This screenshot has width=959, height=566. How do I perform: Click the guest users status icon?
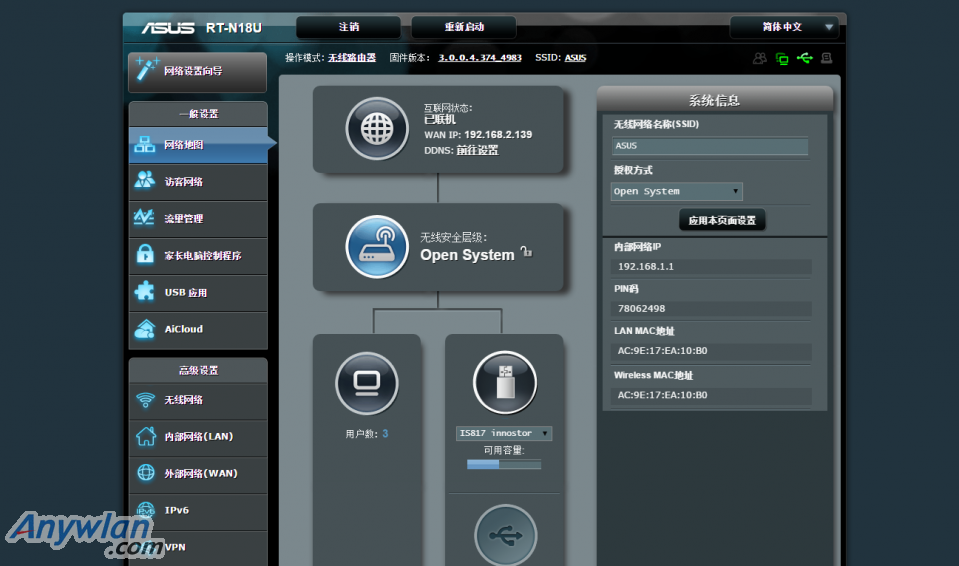(760, 58)
